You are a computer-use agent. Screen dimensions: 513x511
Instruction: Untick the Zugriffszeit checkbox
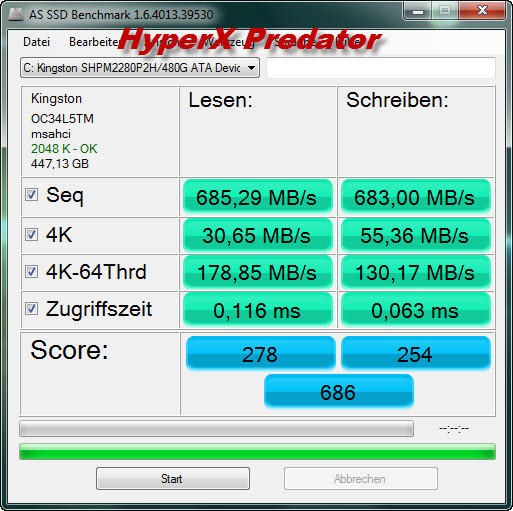coord(31,309)
